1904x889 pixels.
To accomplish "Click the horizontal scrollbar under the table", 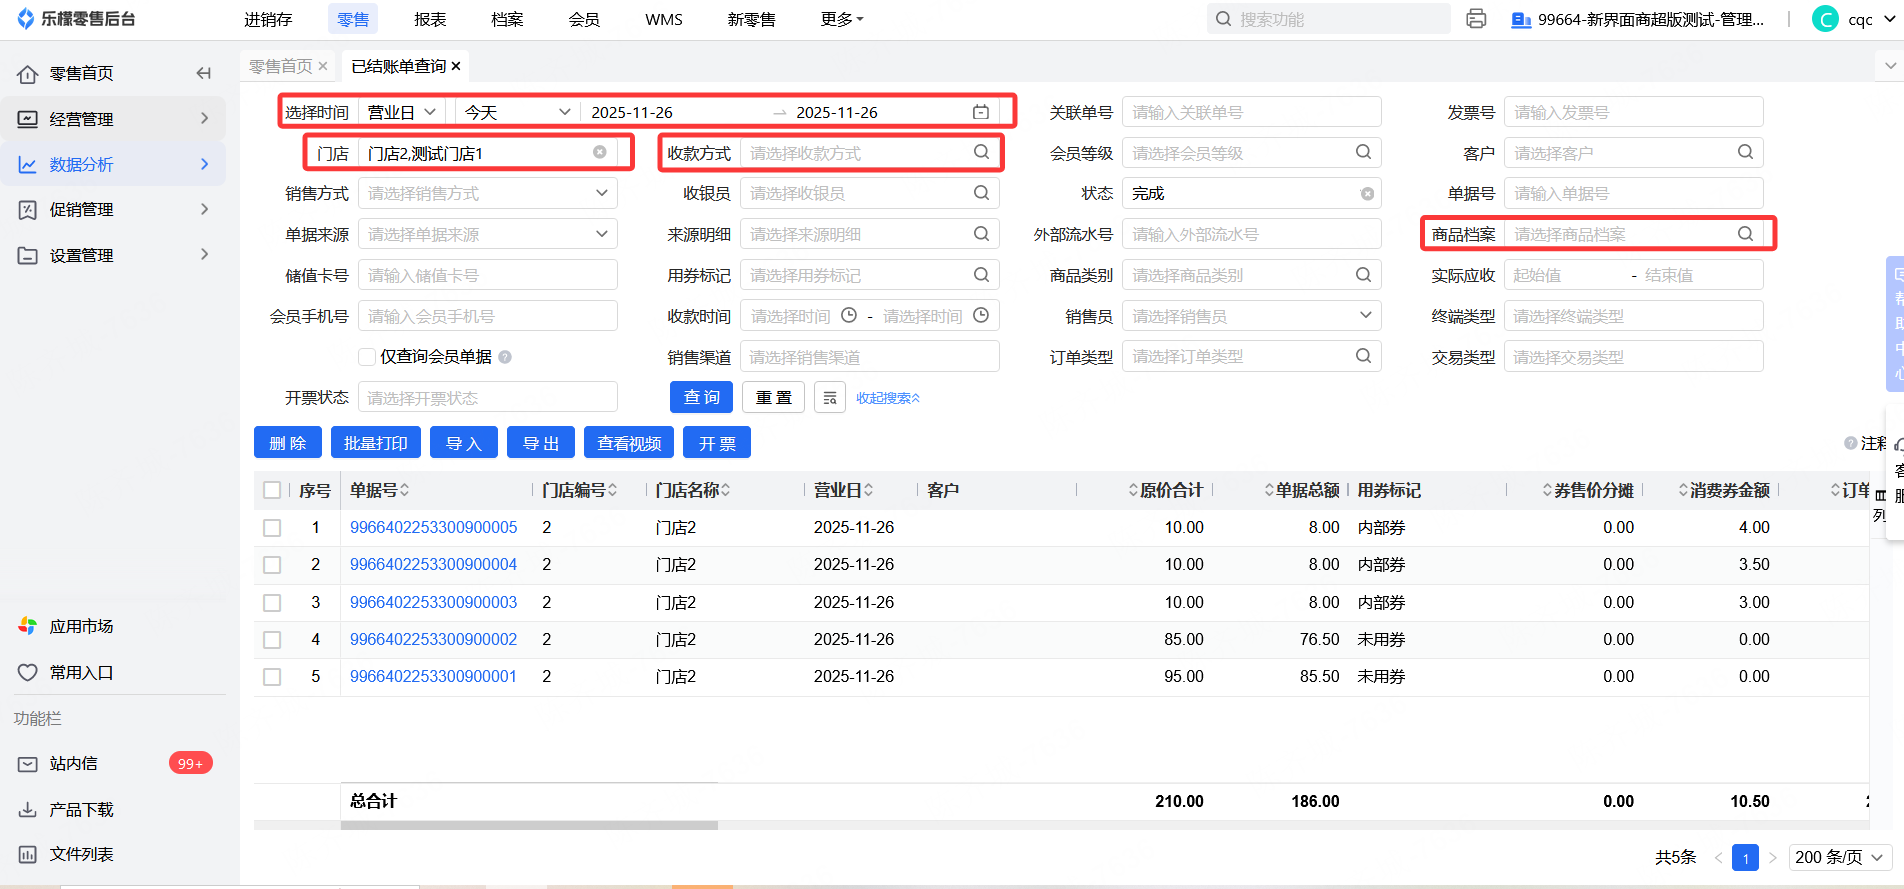I will pos(529,826).
